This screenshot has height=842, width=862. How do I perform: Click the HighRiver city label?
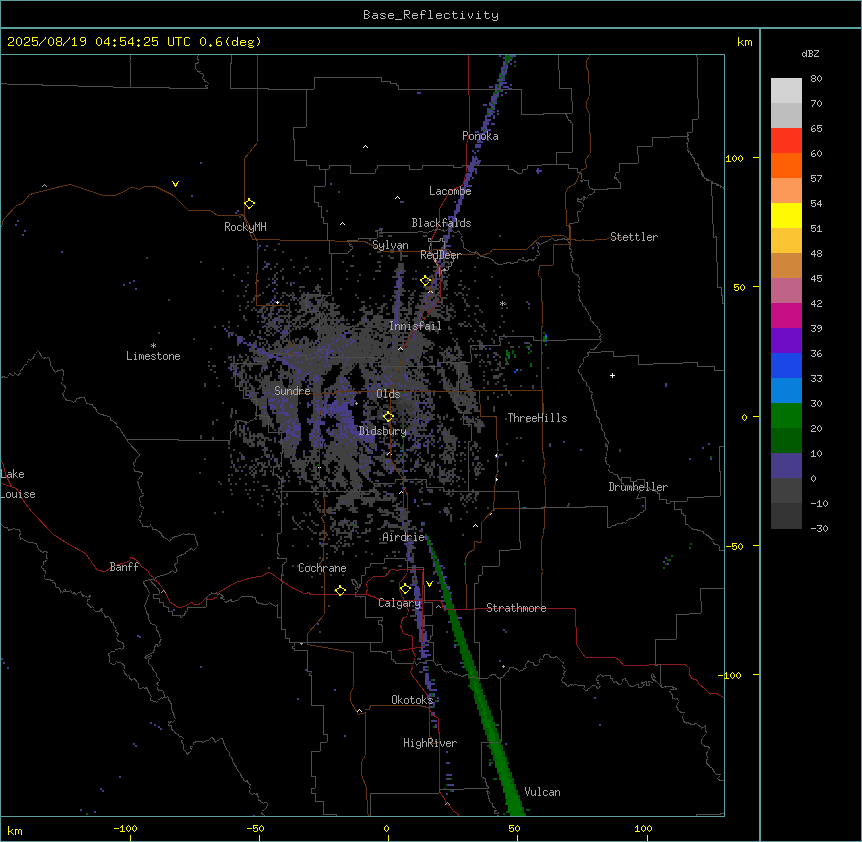click(430, 743)
